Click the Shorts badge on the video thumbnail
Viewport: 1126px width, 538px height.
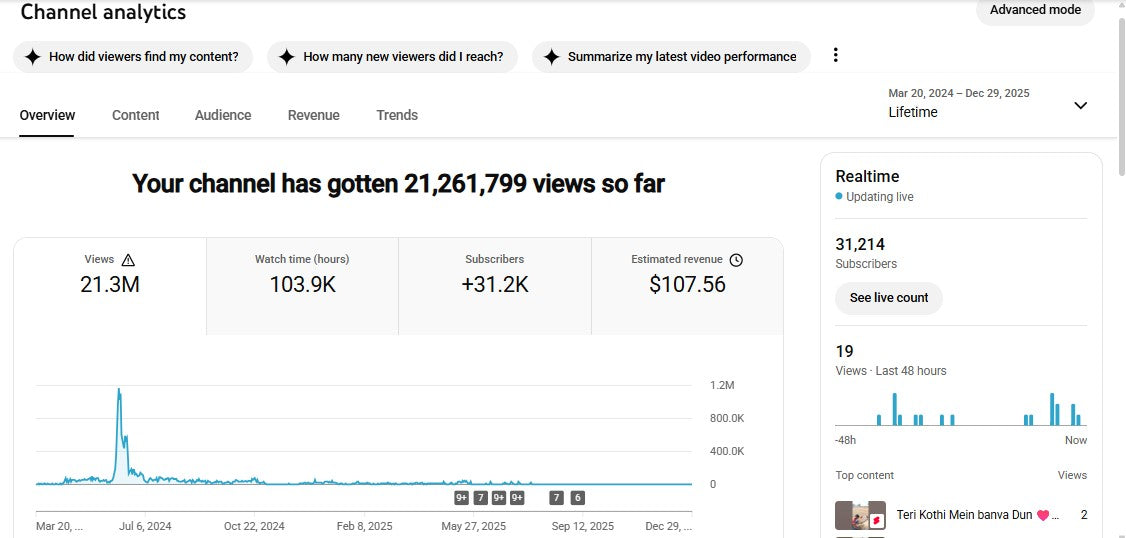[x=876, y=521]
